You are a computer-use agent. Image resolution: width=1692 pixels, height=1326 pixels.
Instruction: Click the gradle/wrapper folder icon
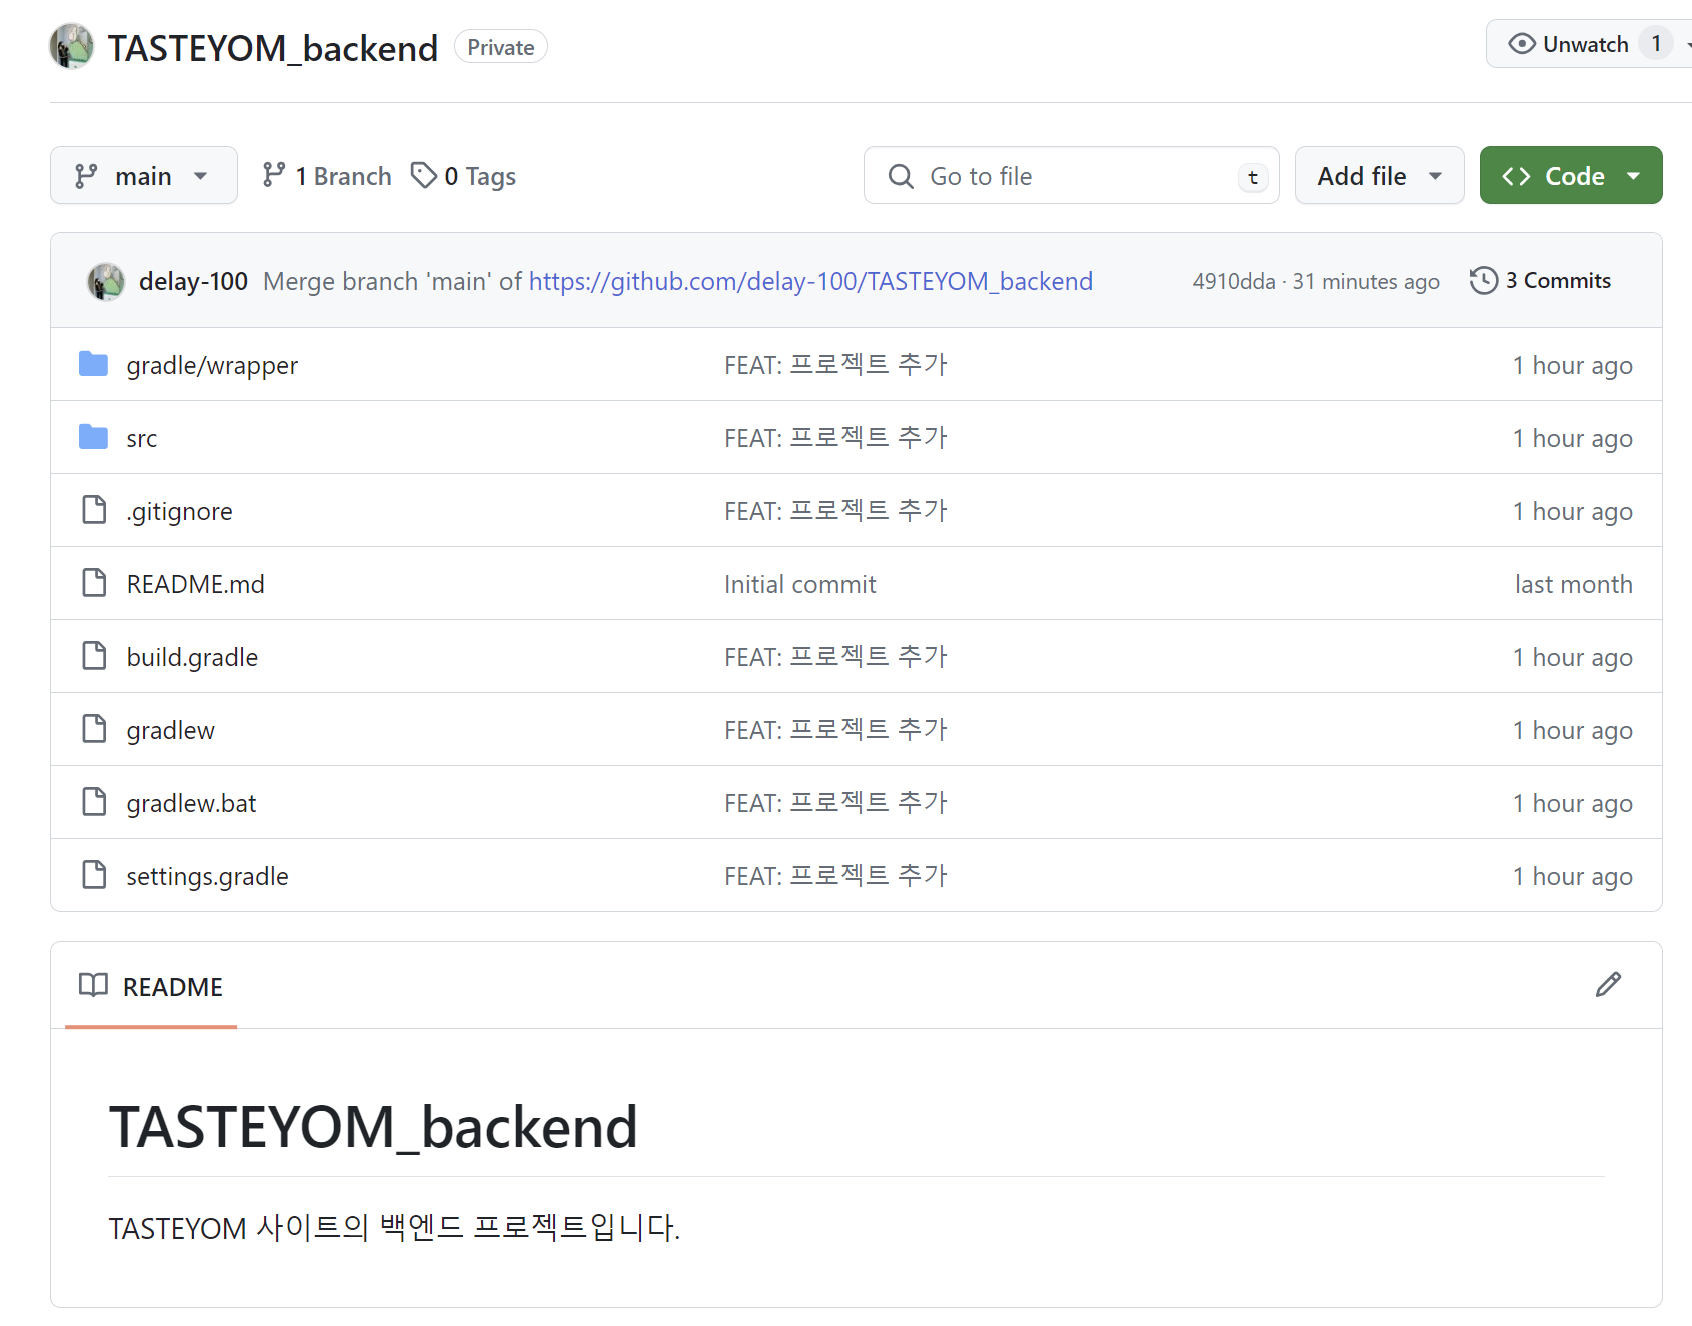click(x=94, y=364)
